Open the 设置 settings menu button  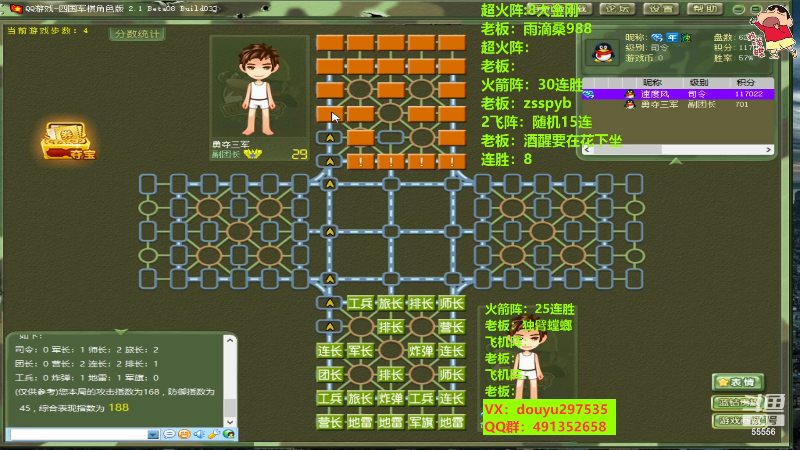click(x=661, y=9)
